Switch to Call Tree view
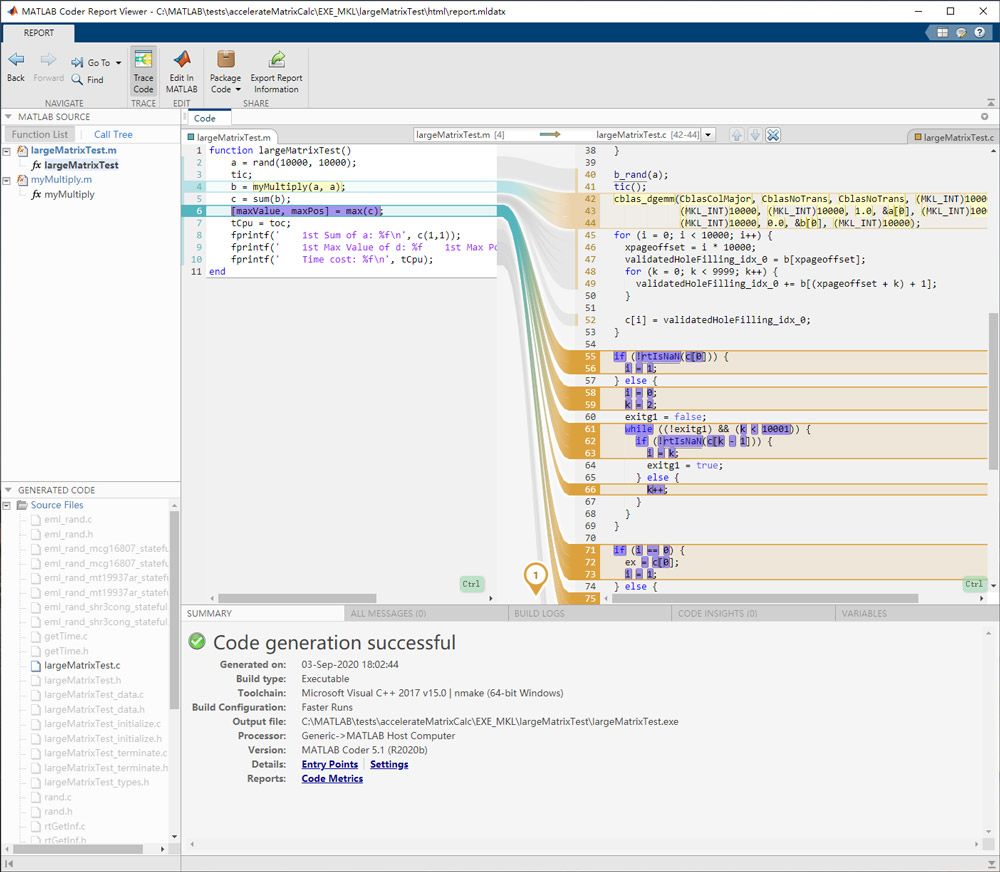Screen dimensions: 1000x872 click(x=113, y=134)
